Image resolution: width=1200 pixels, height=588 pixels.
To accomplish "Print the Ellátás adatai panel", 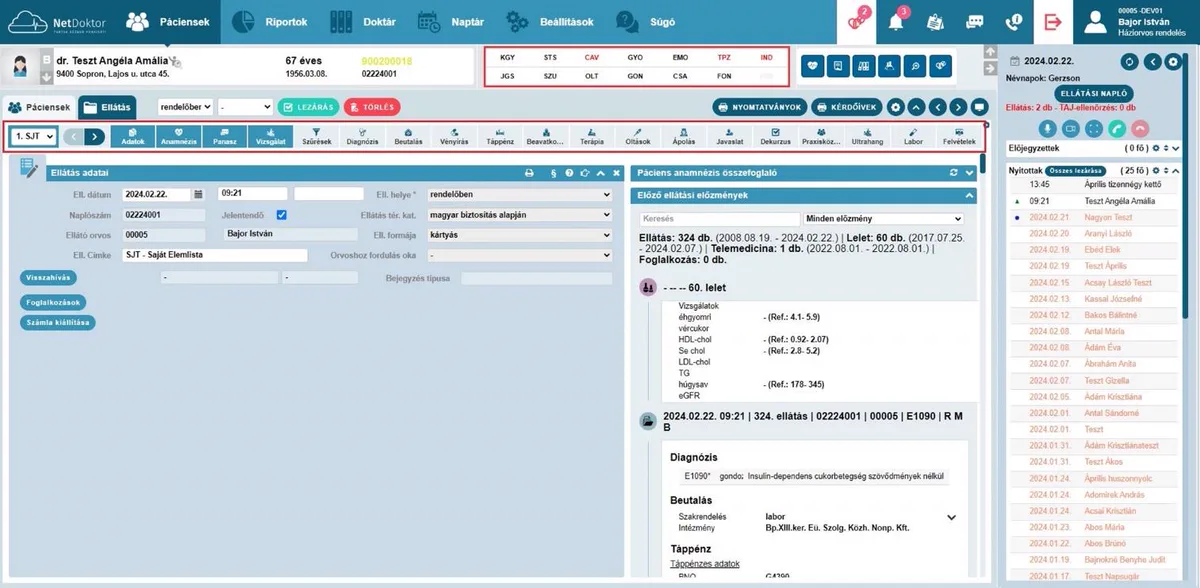I will pos(530,173).
